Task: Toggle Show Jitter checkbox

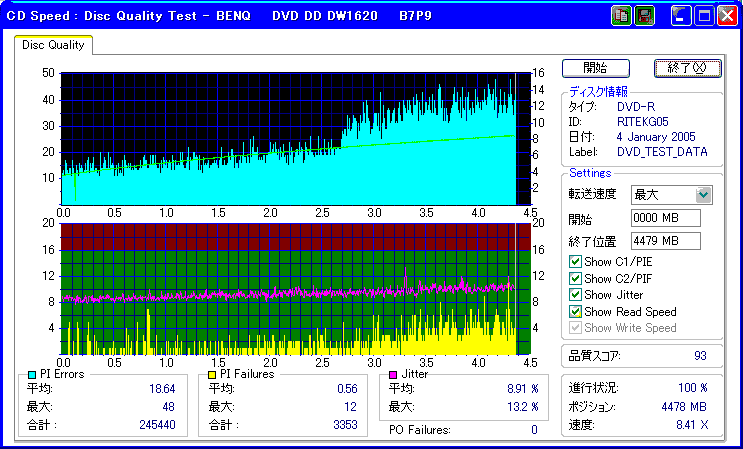Action: (575, 295)
